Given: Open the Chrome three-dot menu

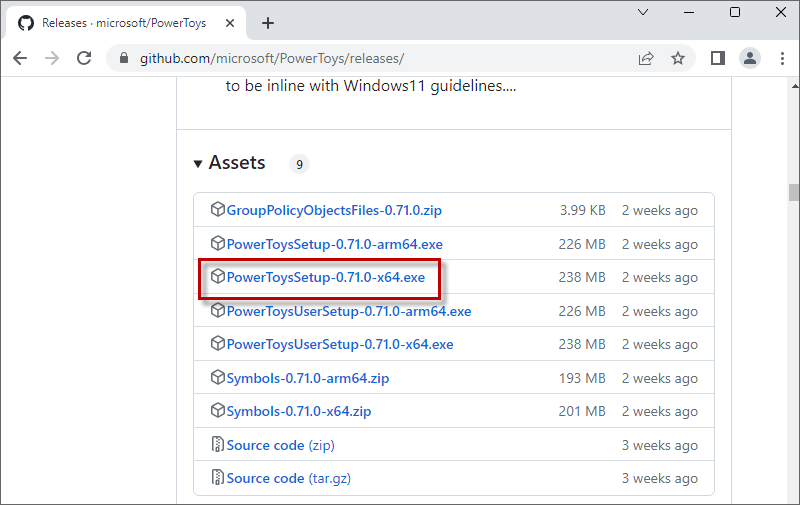Looking at the screenshot, I should coord(782,58).
